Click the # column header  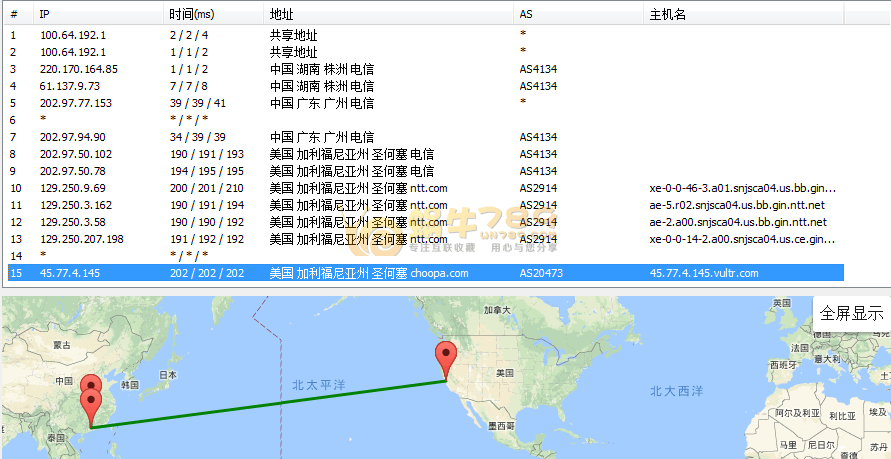pos(13,14)
